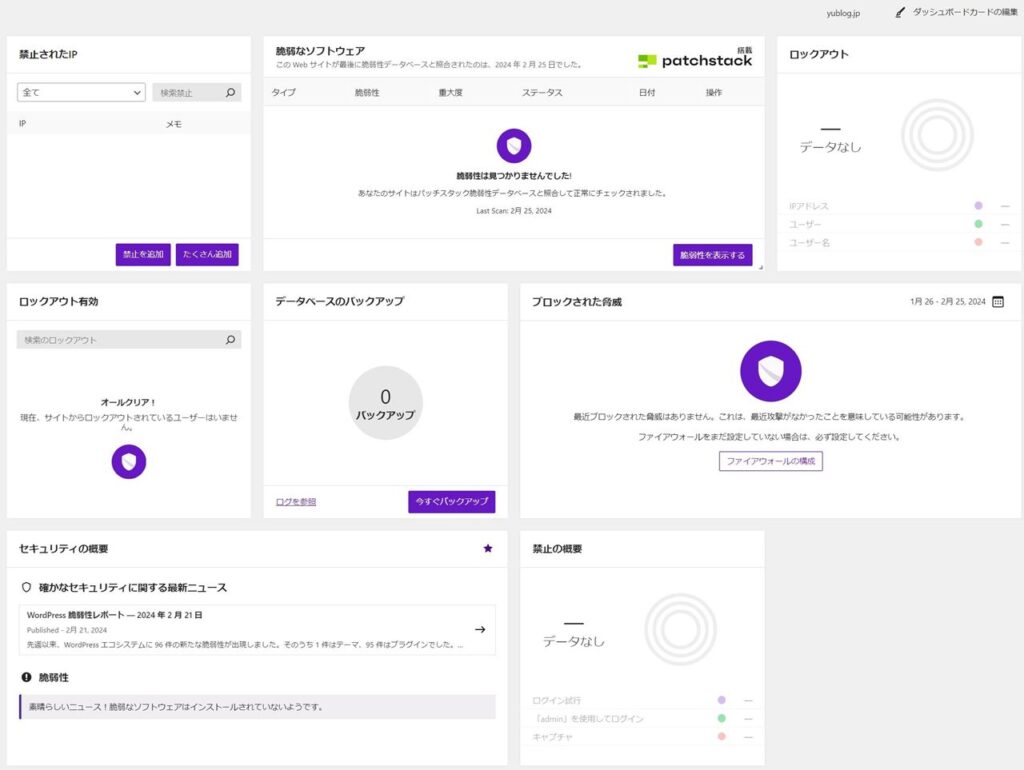Click the 素晴らしいニュース notice bar

pyautogui.click(x=257, y=707)
